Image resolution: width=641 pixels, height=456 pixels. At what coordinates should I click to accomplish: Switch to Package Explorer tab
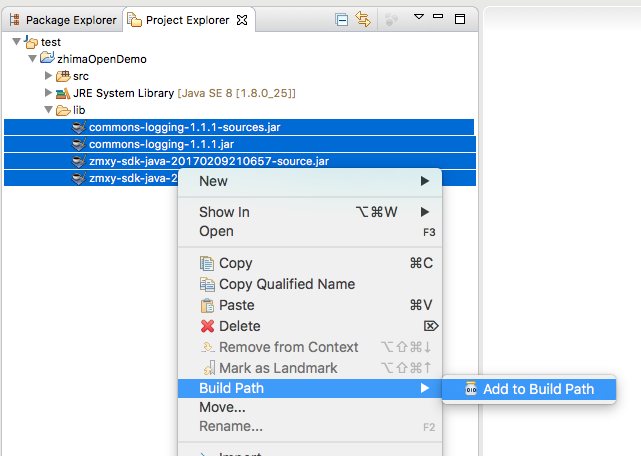tap(63, 20)
